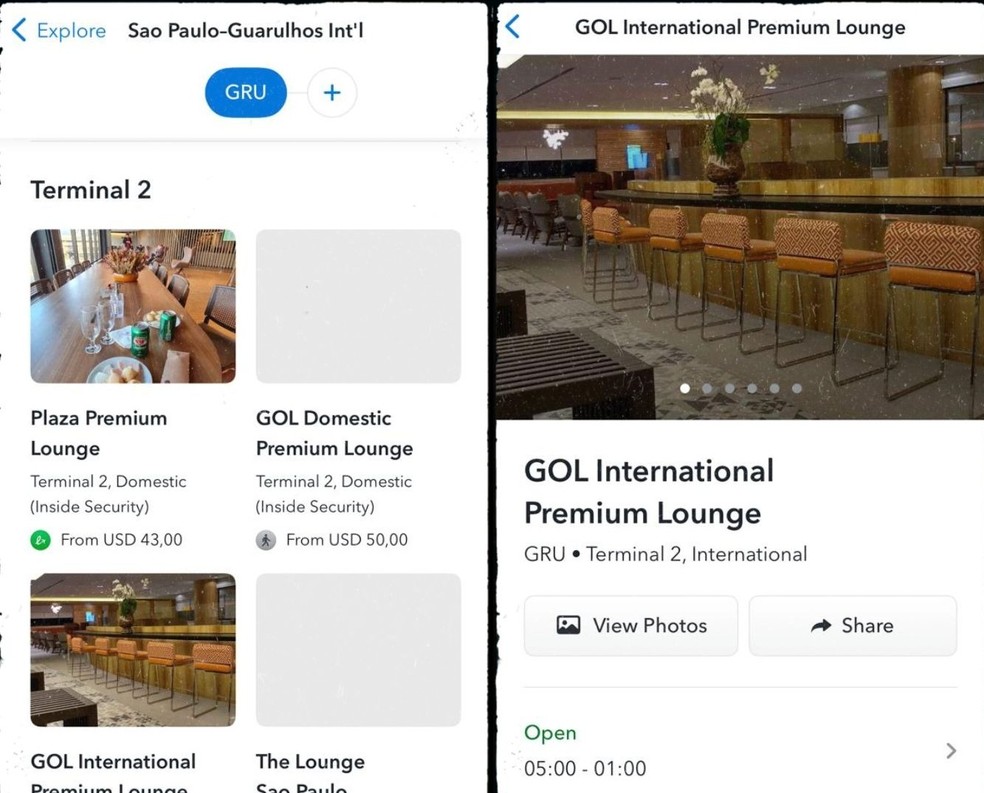Screen dimensions: 984x793
Task: Open the photo gallery icon in View Photos
Action: [x=568, y=625]
